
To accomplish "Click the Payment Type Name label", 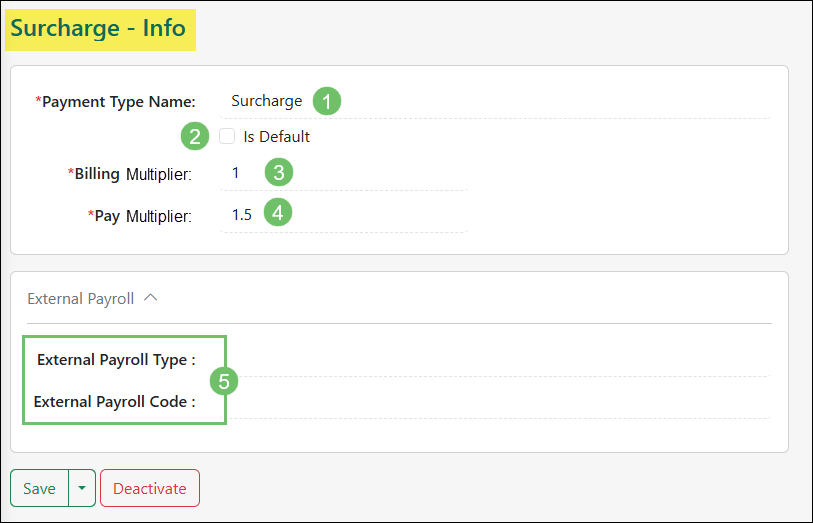I will 115,102.
